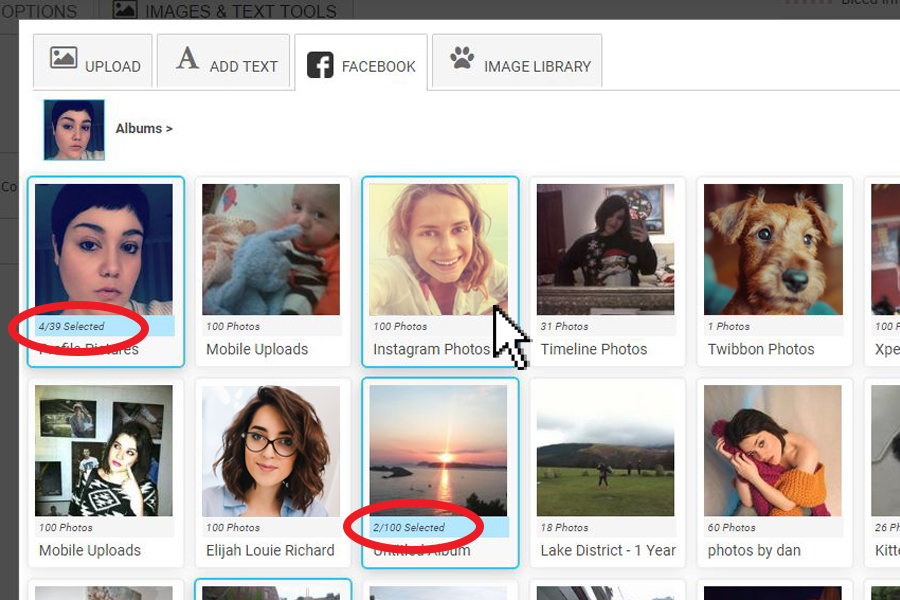This screenshot has width=900, height=600.
Task: Click the '1 Photos' count label
Action: pos(729,326)
